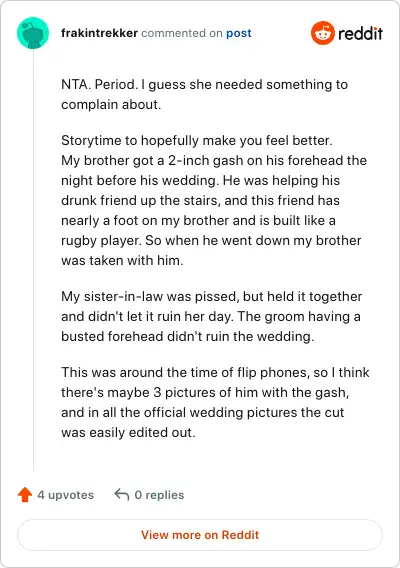
Task: Click the reply arrow icon
Action: [122, 494]
